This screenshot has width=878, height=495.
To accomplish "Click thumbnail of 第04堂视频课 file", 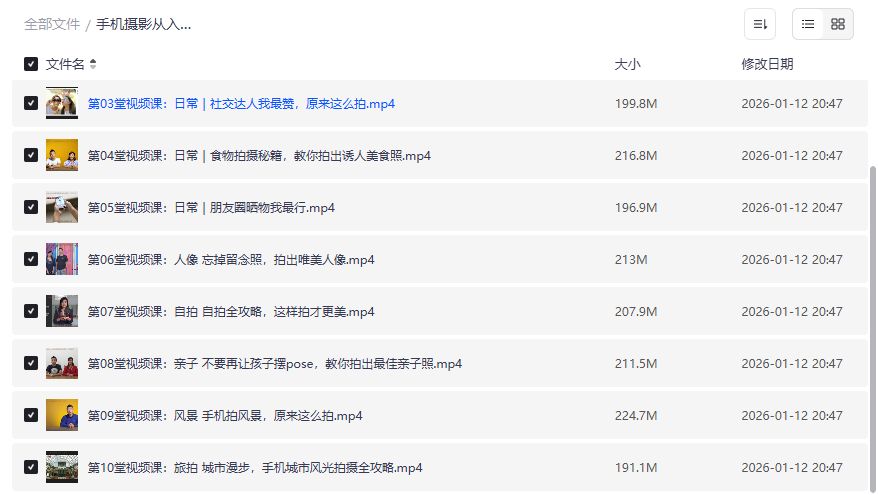I will 62,155.
